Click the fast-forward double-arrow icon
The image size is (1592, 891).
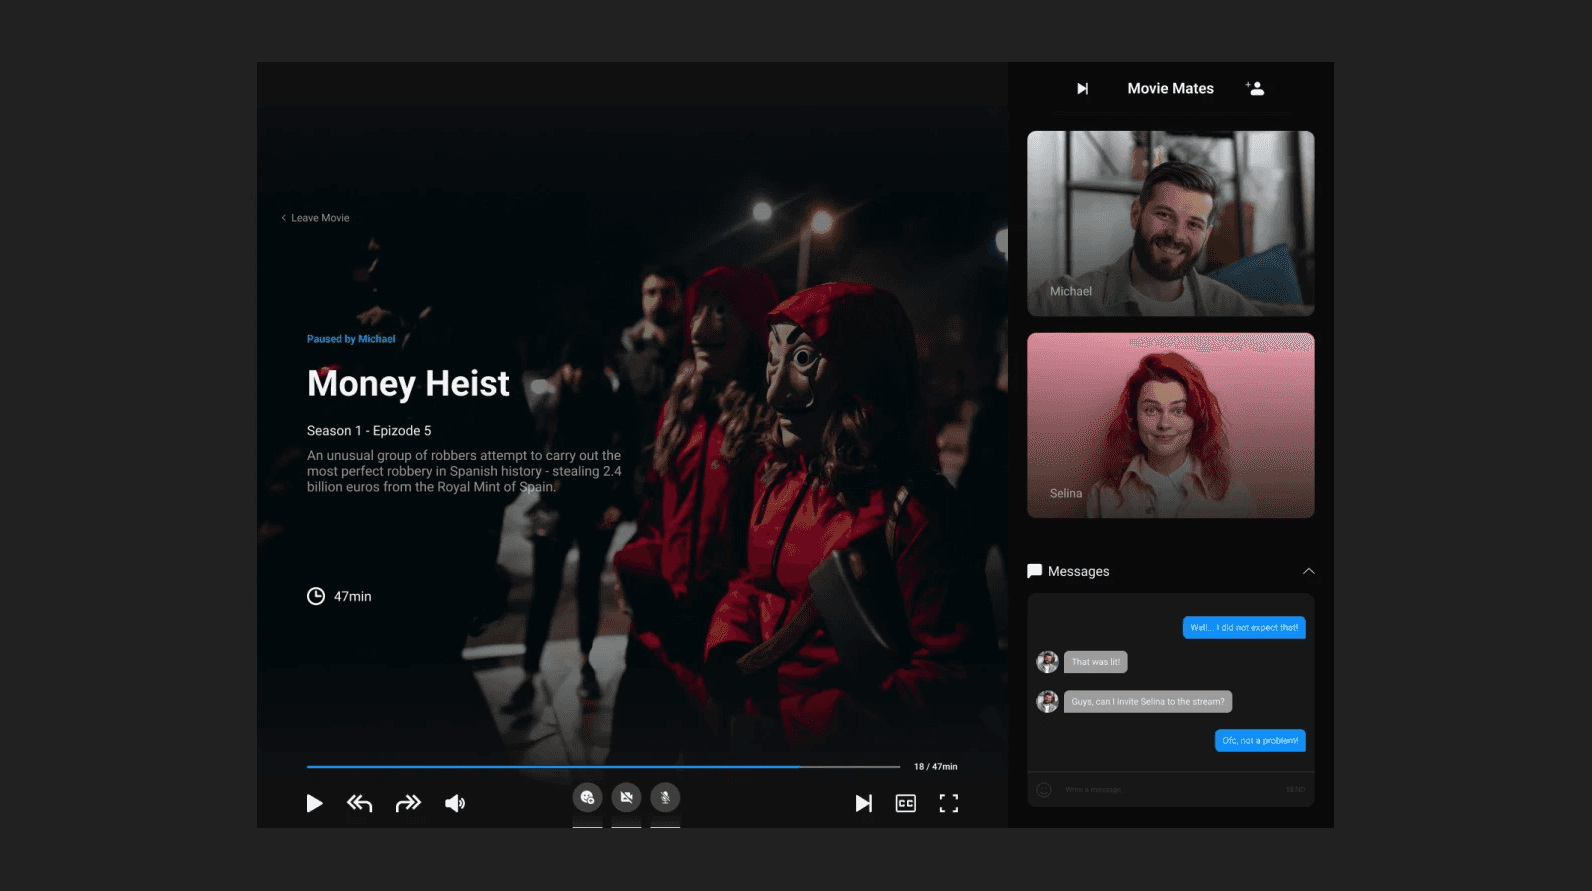point(408,803)
